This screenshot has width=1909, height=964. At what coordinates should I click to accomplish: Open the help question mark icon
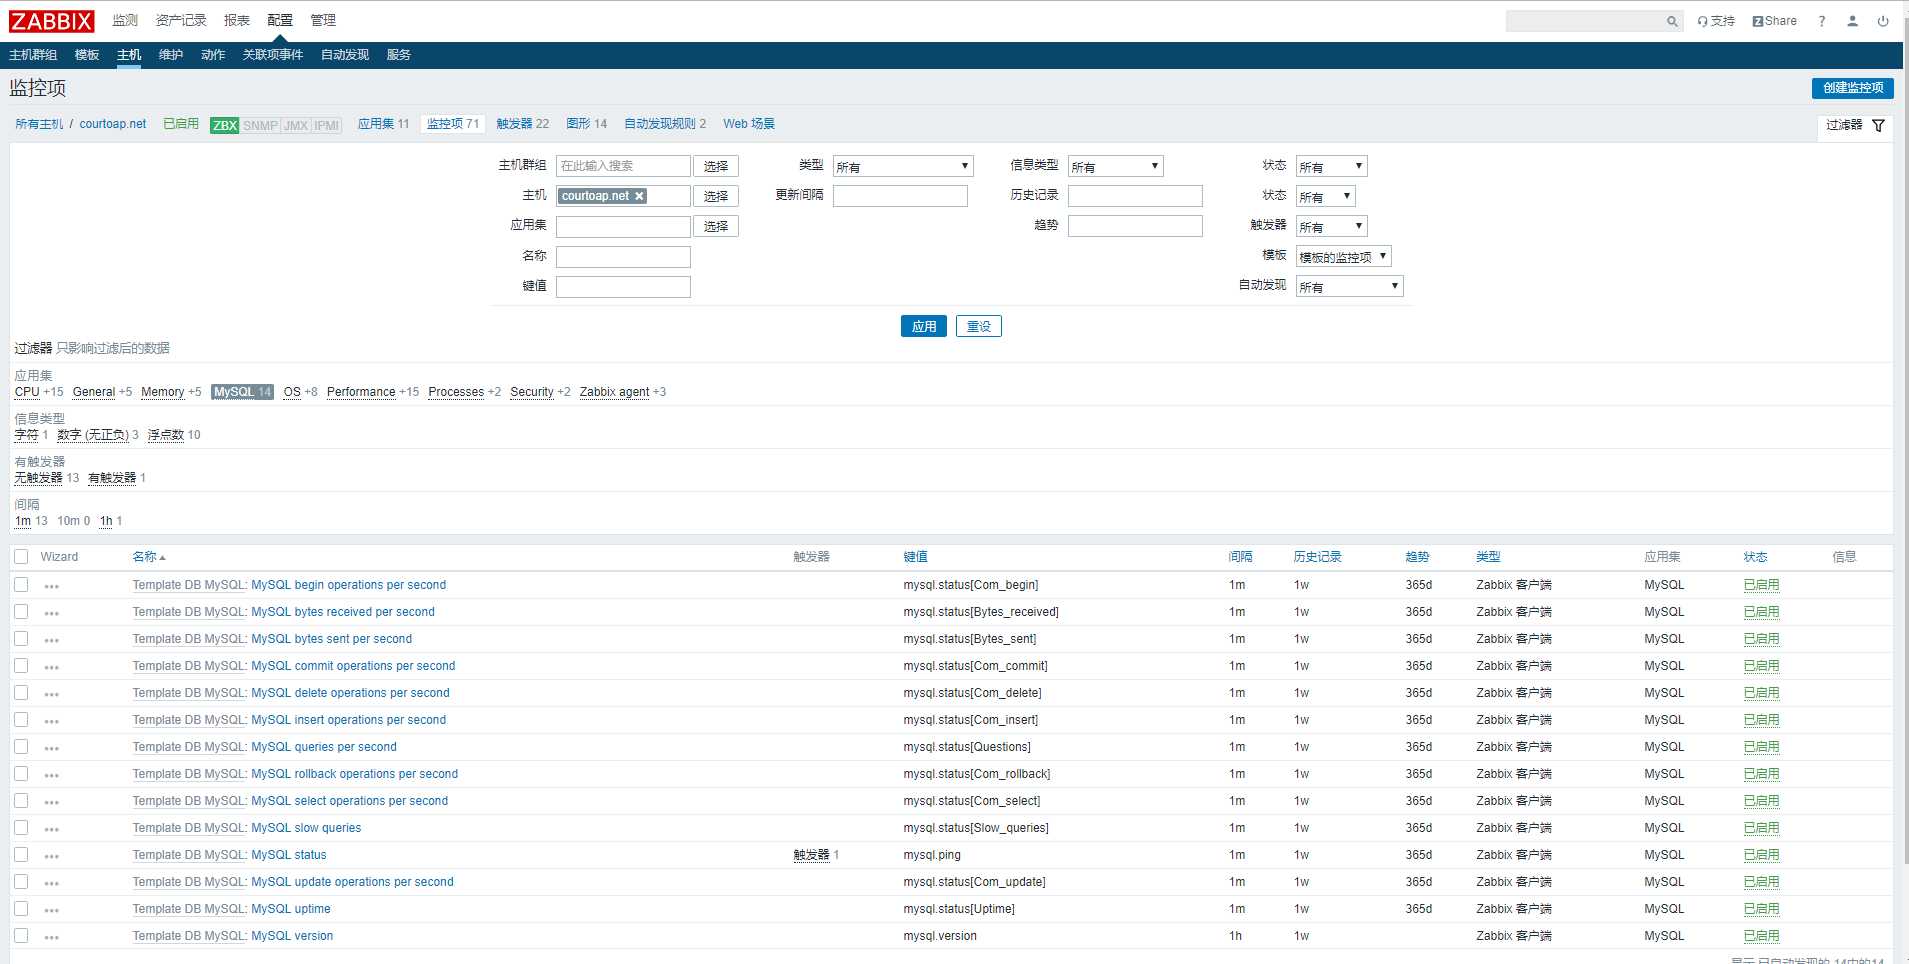tap(1822, 21)
